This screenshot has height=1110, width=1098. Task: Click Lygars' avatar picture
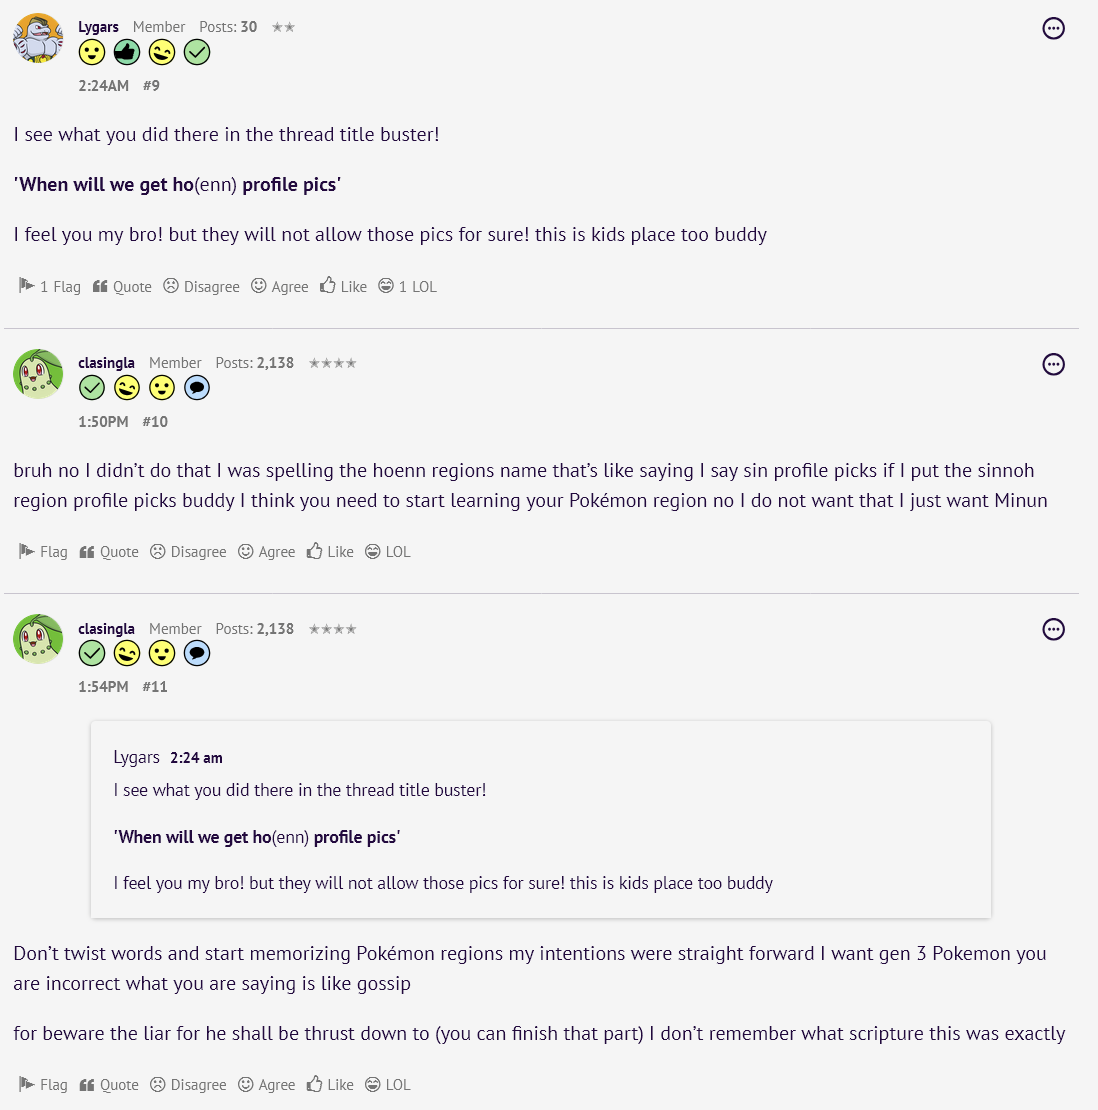(38, 38)
